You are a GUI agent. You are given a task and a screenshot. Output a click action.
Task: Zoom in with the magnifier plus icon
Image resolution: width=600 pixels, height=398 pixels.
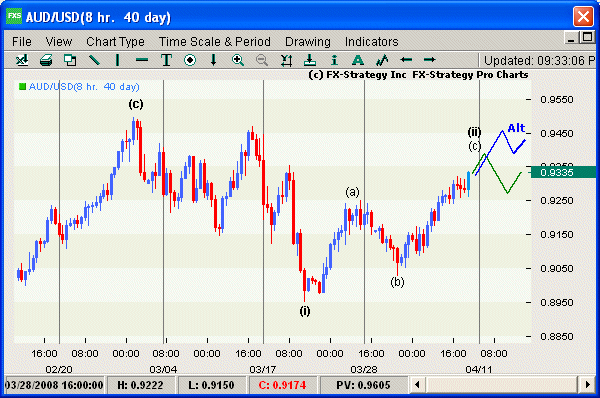pos(238,60)
